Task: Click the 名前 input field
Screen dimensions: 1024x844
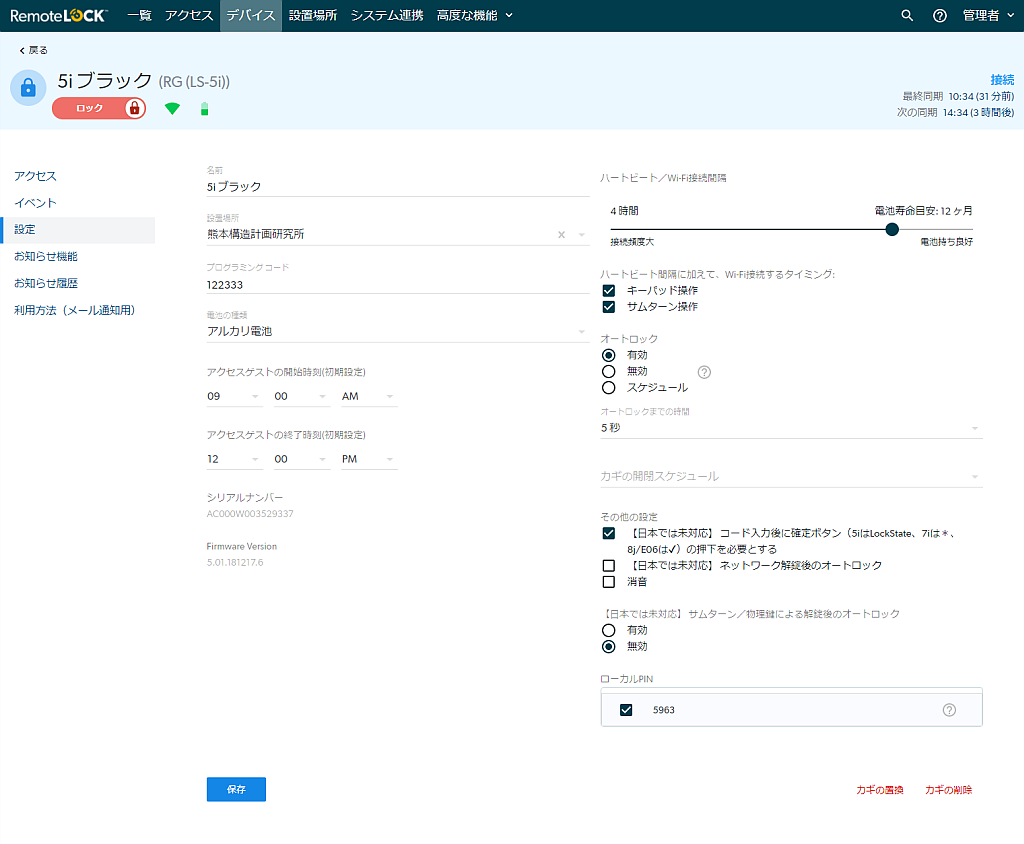Action: point(398,187)
